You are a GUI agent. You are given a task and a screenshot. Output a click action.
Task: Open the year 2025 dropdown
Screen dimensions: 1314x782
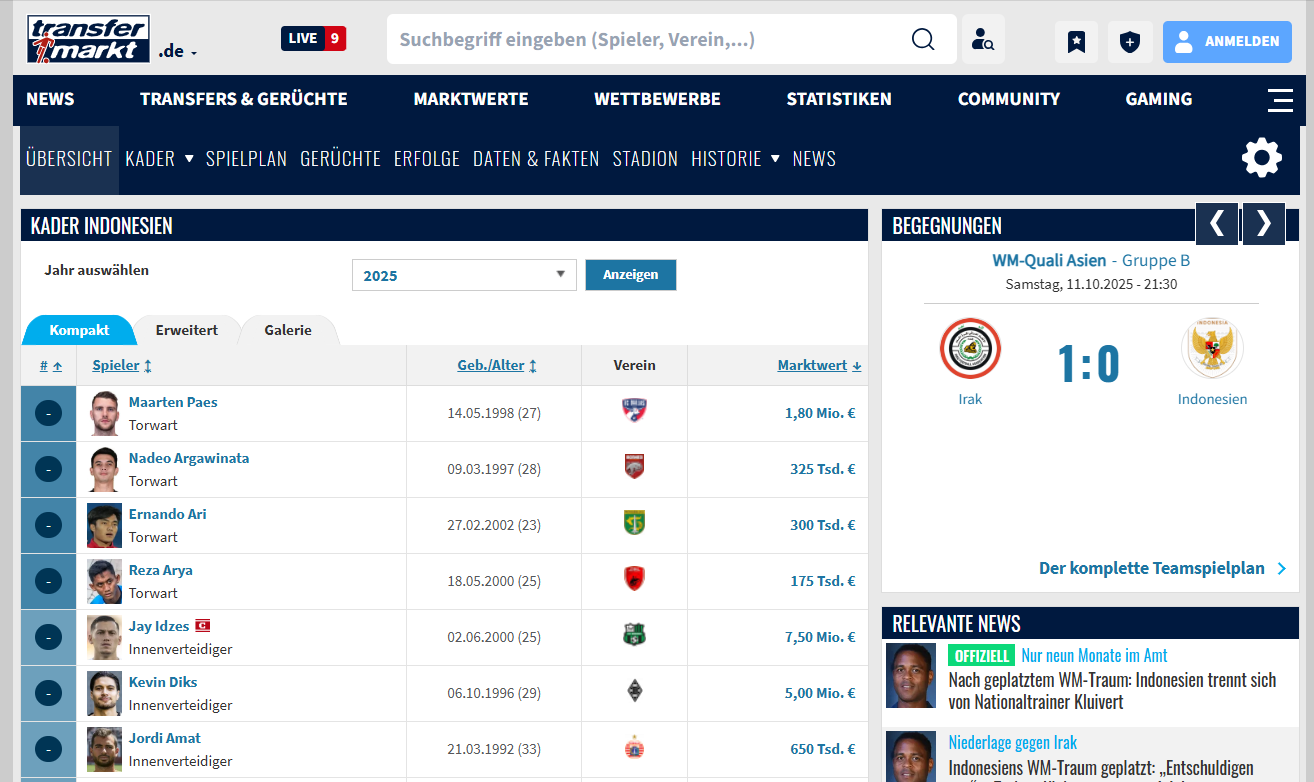click(x=464, y=275)
